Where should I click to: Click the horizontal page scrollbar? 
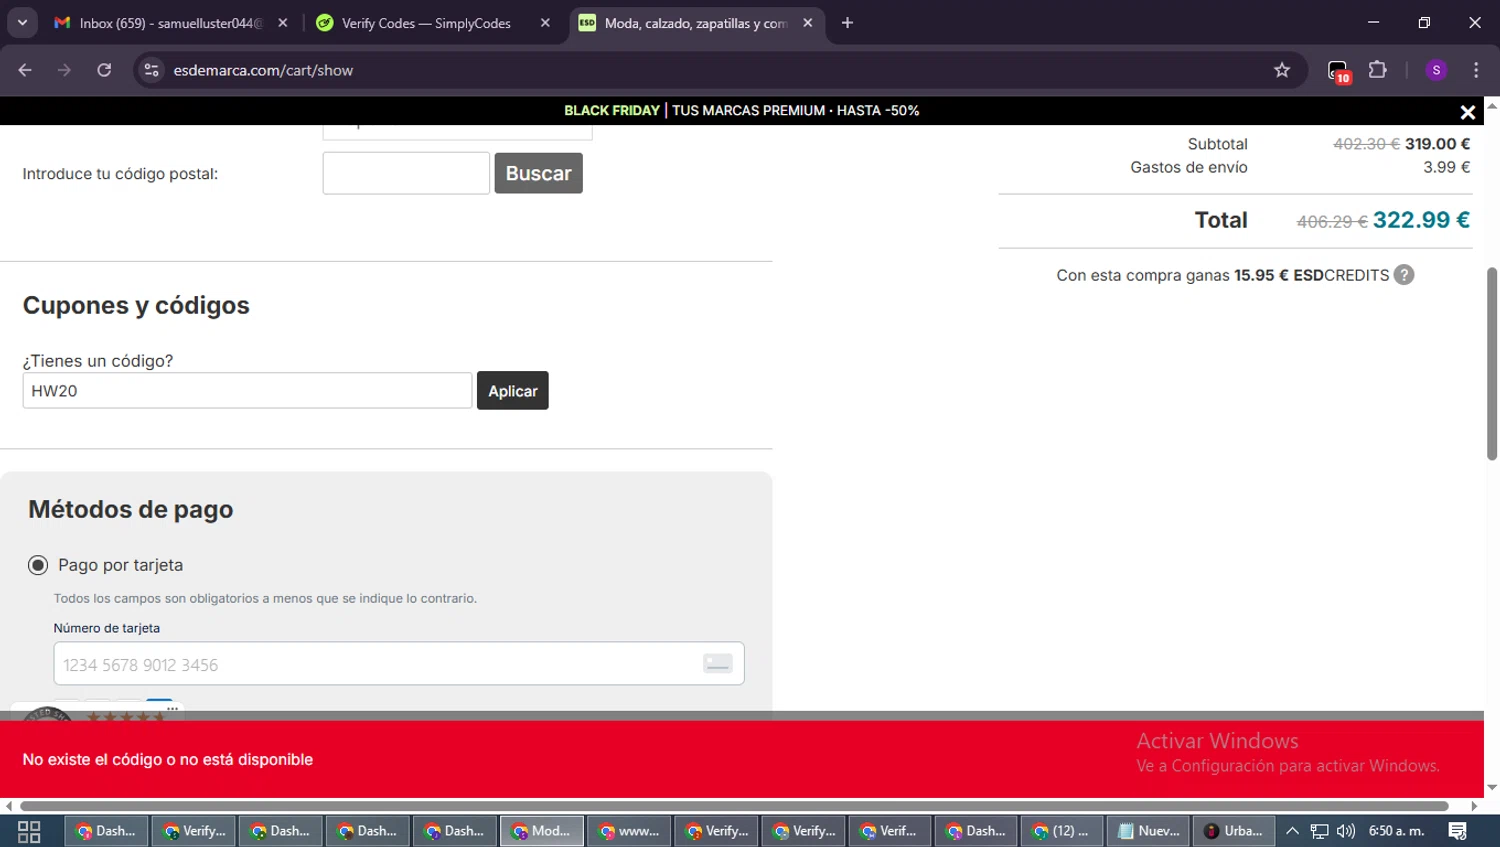[734, 806]
